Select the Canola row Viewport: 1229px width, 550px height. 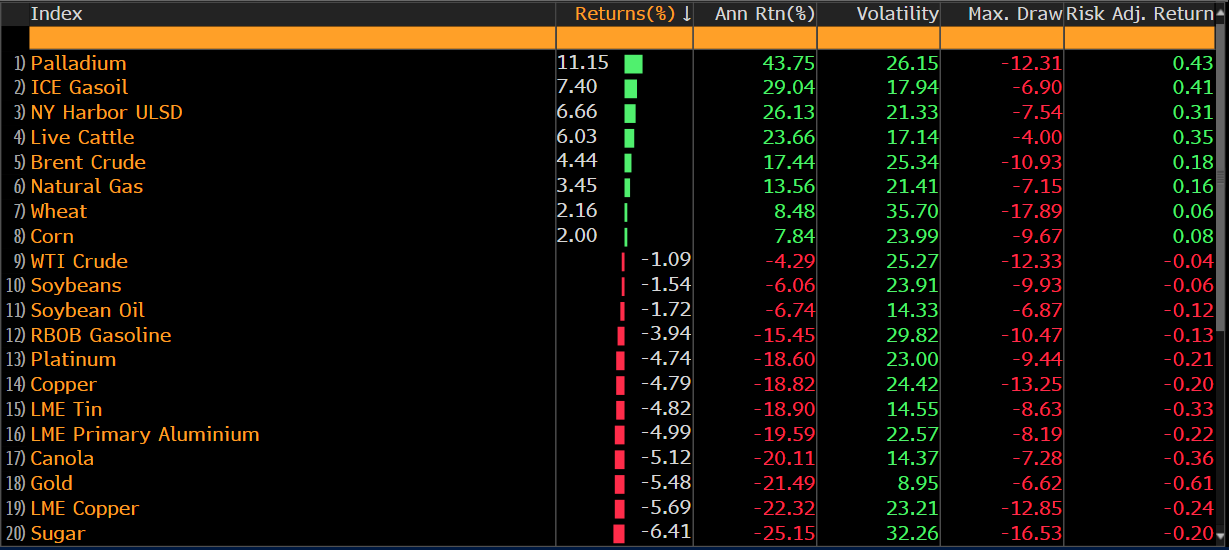click(608, 459)
